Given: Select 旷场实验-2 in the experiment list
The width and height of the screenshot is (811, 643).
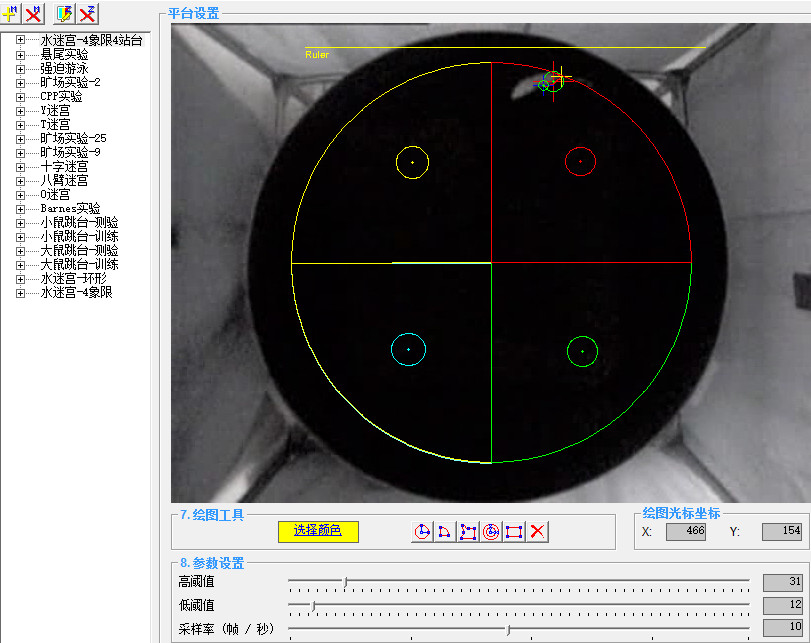Looking at the screenshot, I should pos(70,82).
